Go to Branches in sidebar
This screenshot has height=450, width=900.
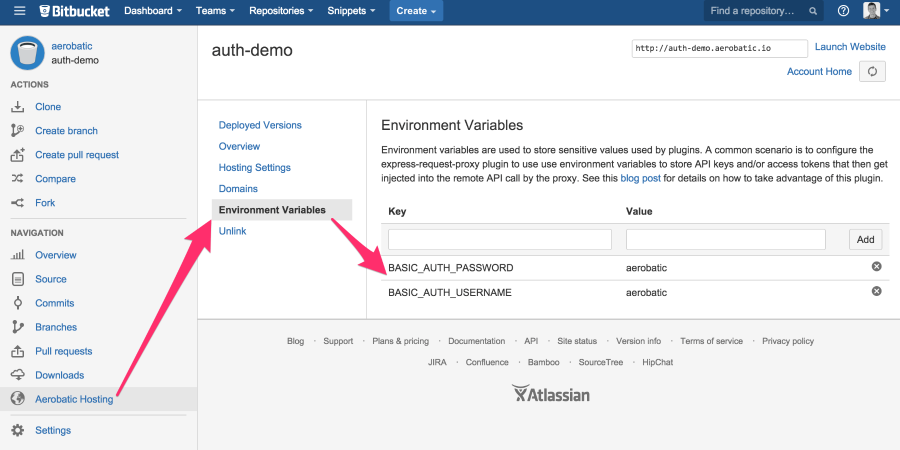pyautogui.click(x=56, y=327)
